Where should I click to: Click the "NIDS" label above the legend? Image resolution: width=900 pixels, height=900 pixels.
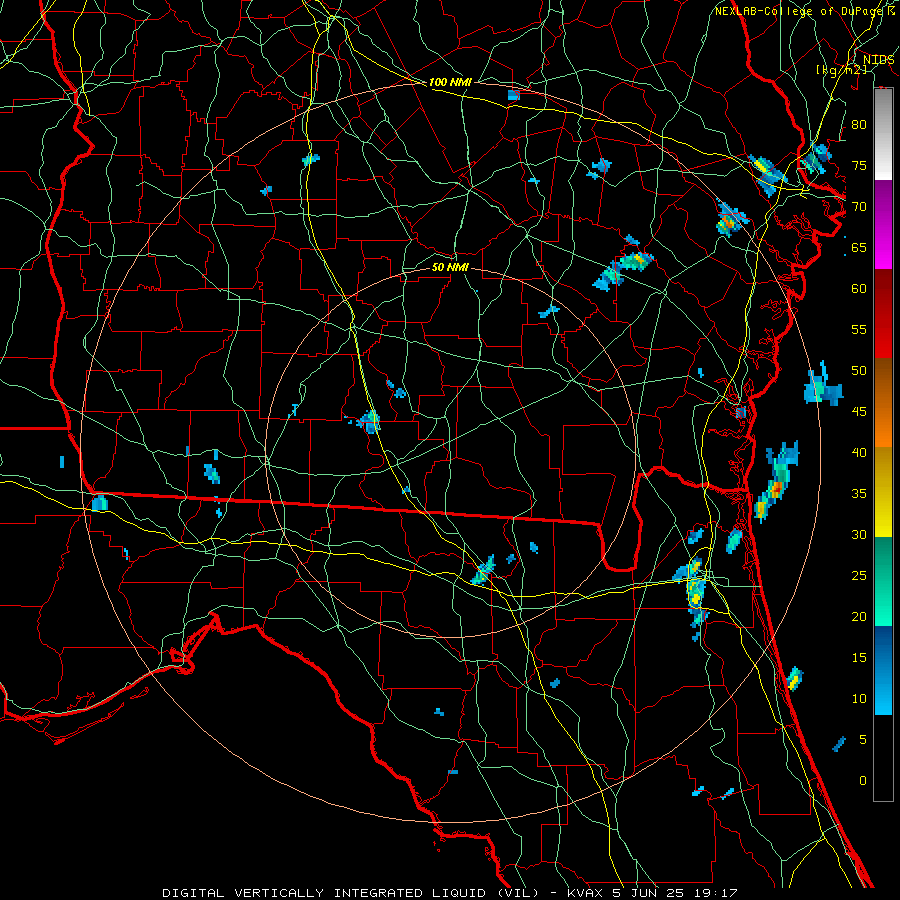tap(878, 60)
